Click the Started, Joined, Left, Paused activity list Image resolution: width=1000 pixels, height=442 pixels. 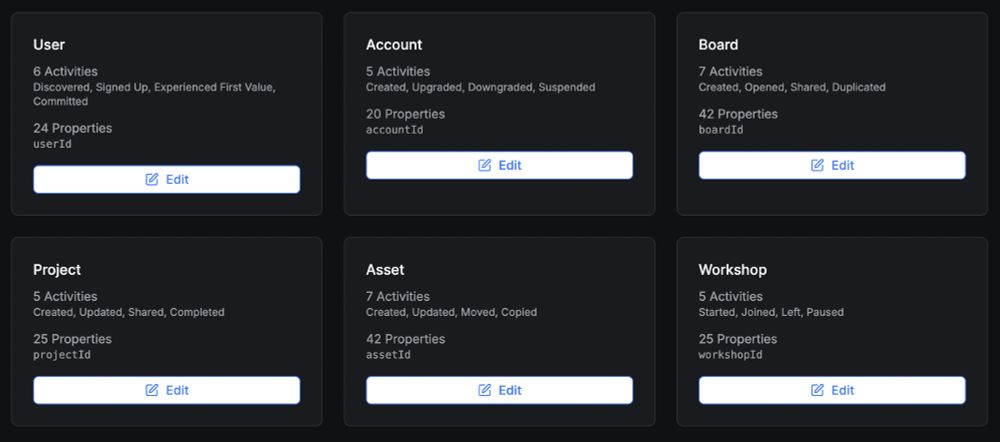pos(771,313)
